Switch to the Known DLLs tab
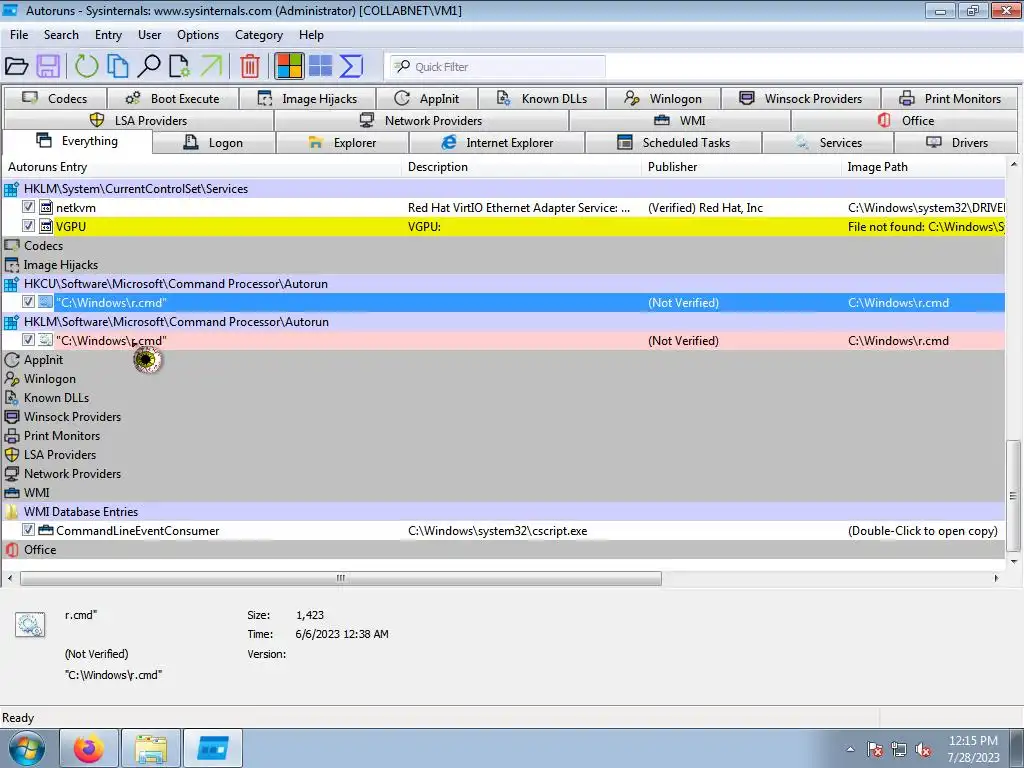1024x768 pixels. (542, 99)
